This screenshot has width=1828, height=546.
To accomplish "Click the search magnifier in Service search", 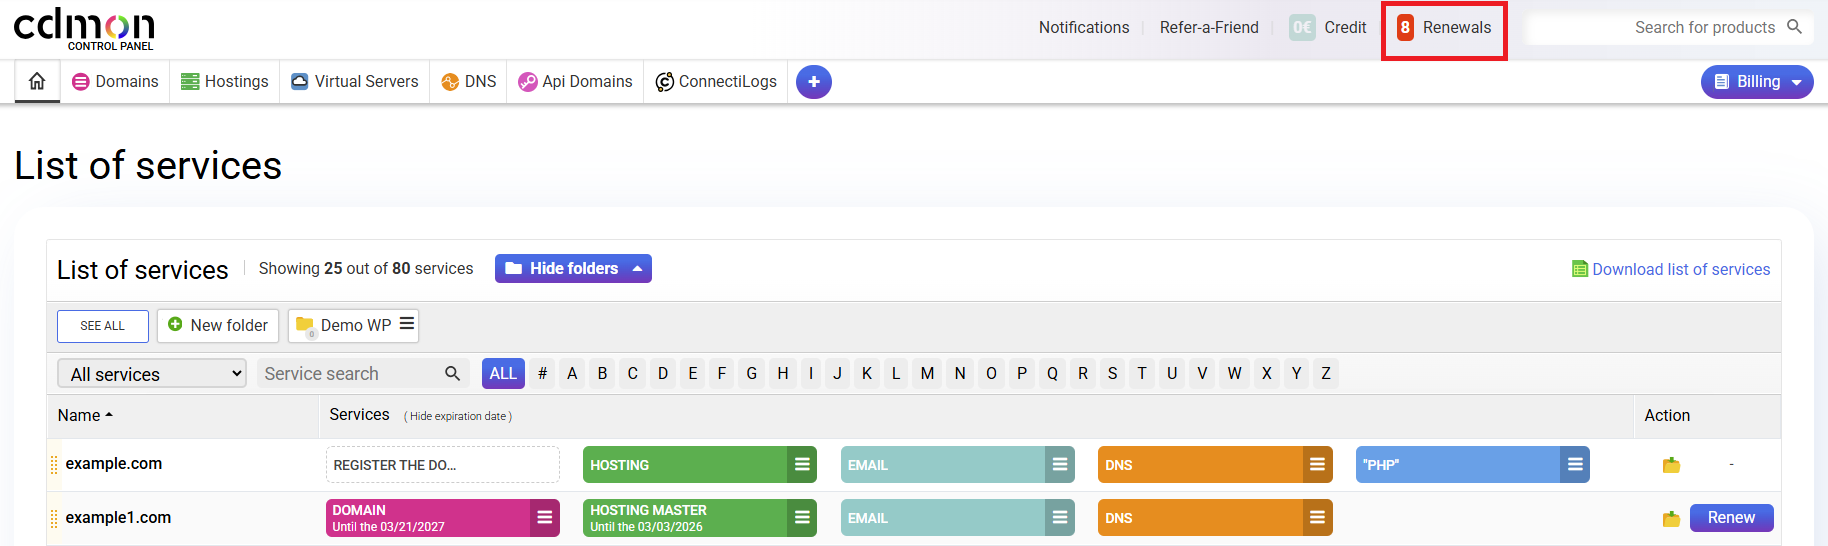I will coord(452,373).
